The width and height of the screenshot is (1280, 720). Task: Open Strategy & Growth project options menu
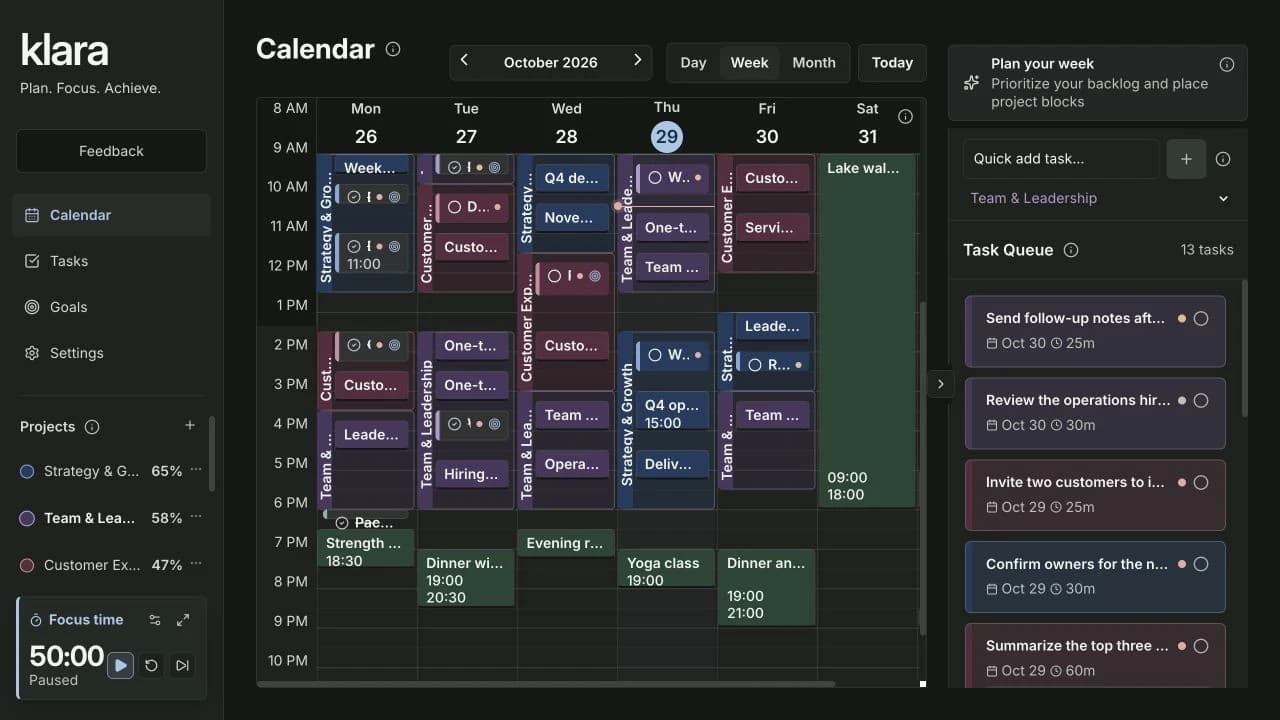196,470
